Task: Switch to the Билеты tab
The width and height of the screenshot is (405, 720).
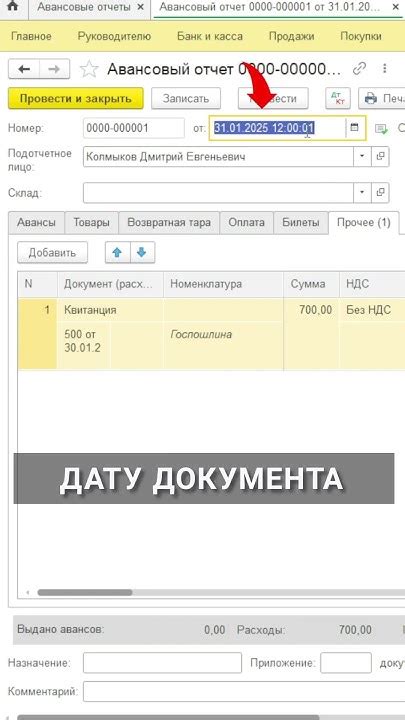Action: click(x=301, y=223)
